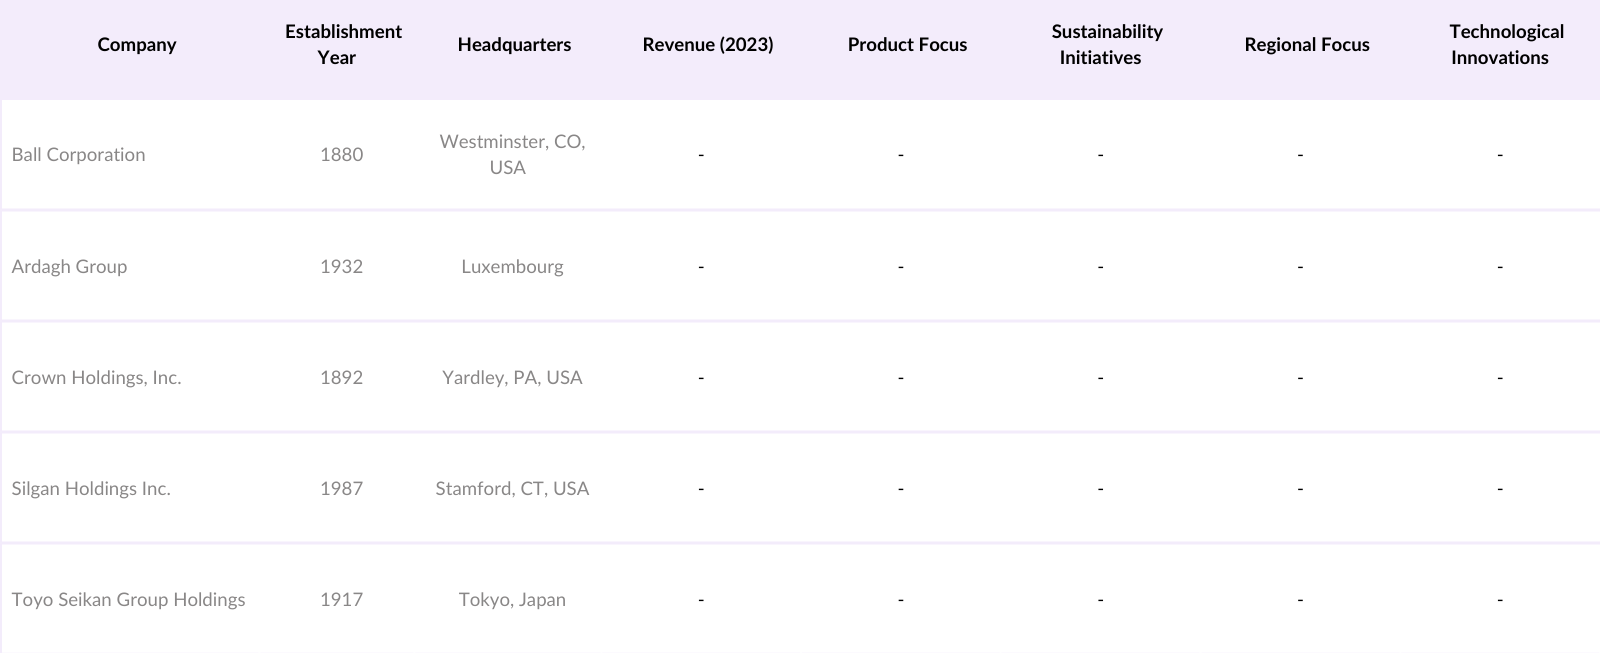This screenshot has height=653, width=1600.
Task: Click Silgan Holdings' Product Focus cell
Action: point(901,489)
